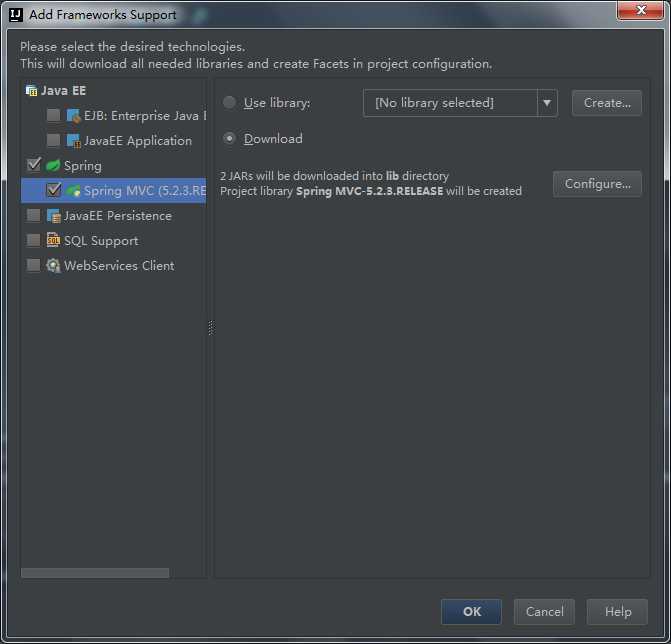Screen dimensions: 671x644
Task: Click the EJB Enterprise Java icon
Action: point(74,116)
